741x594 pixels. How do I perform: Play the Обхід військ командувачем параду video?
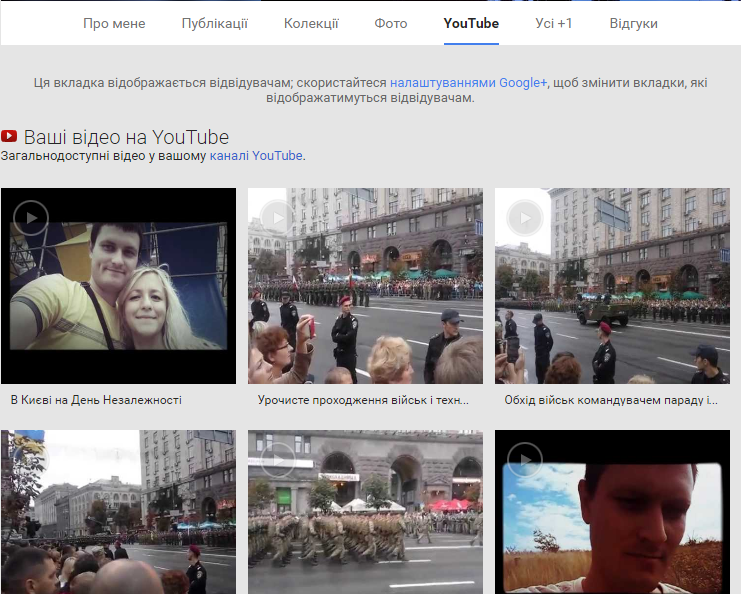525,218
